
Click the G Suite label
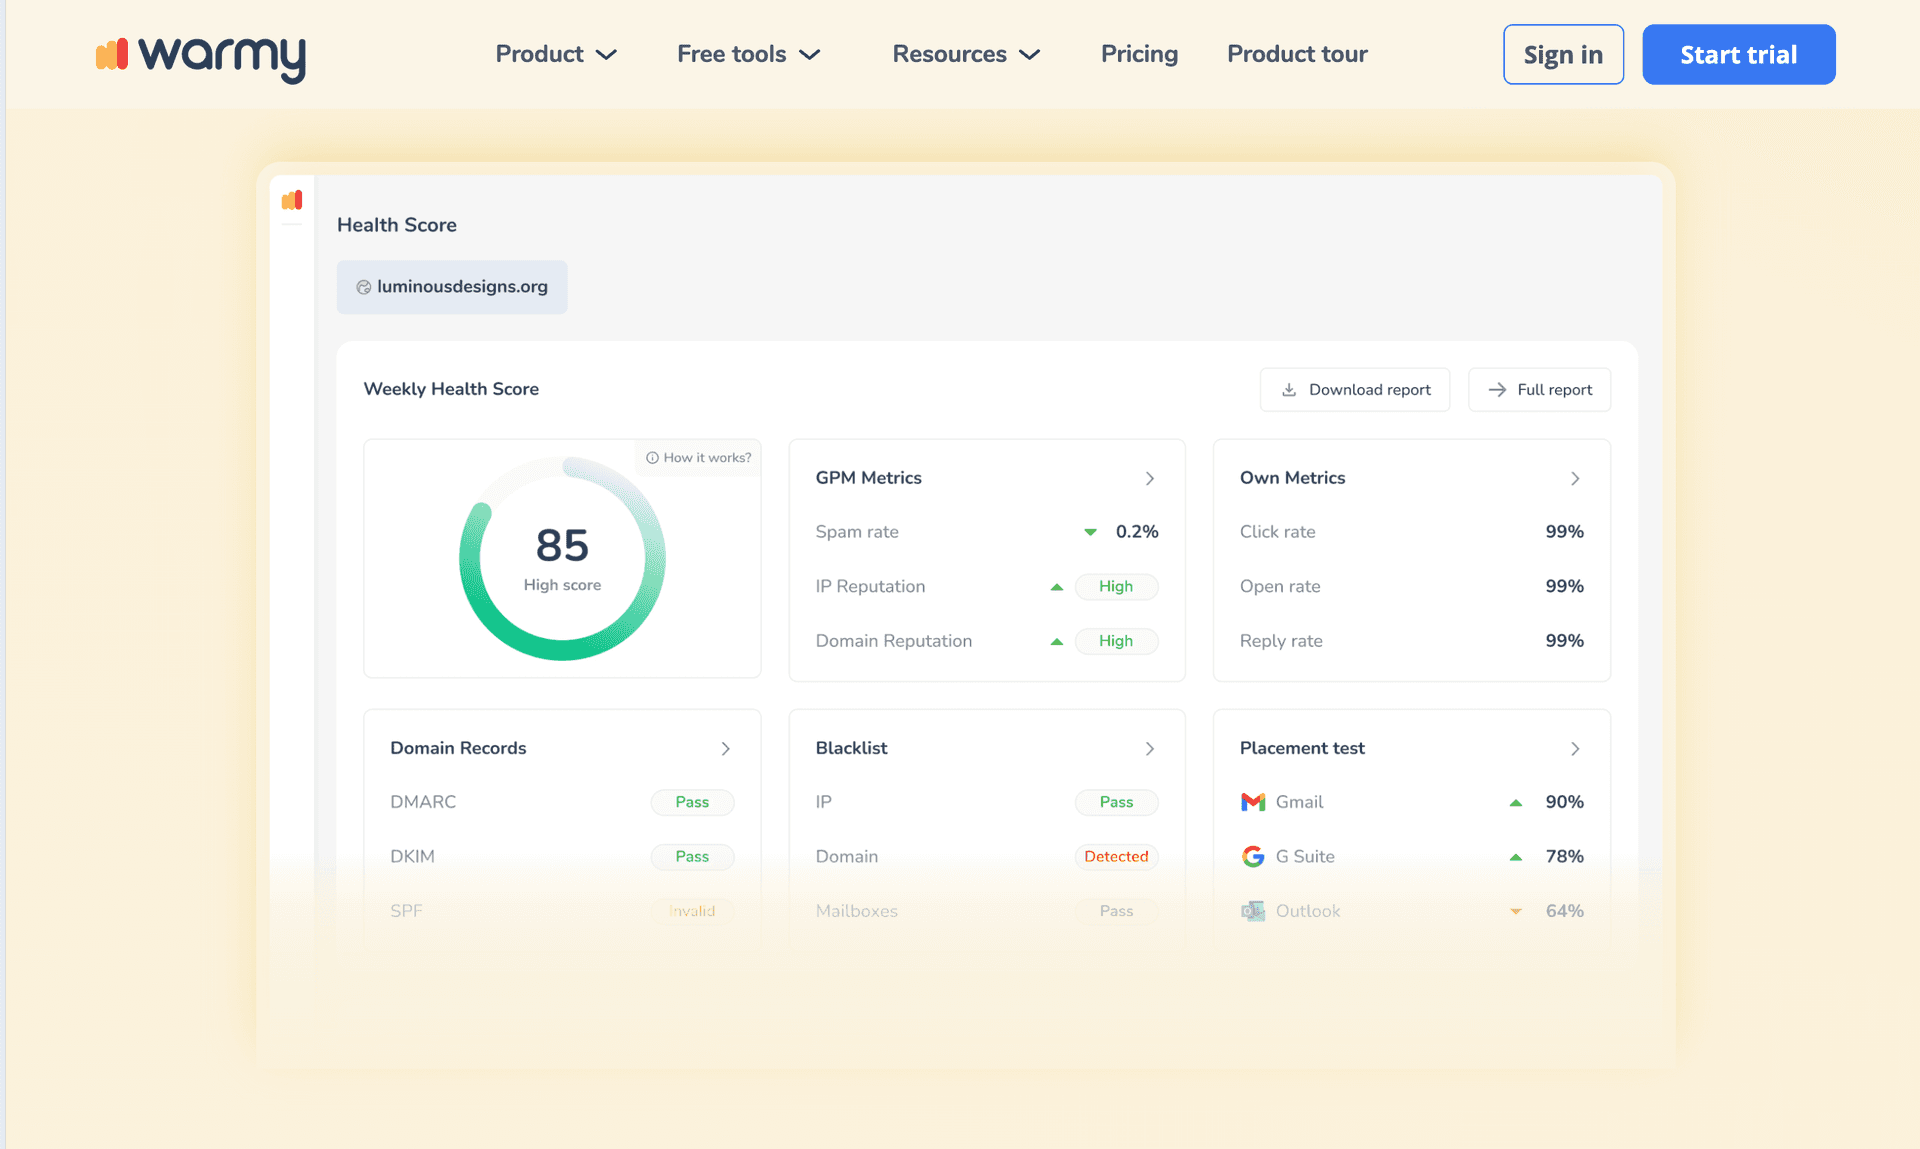click(x=1305, y=857)
